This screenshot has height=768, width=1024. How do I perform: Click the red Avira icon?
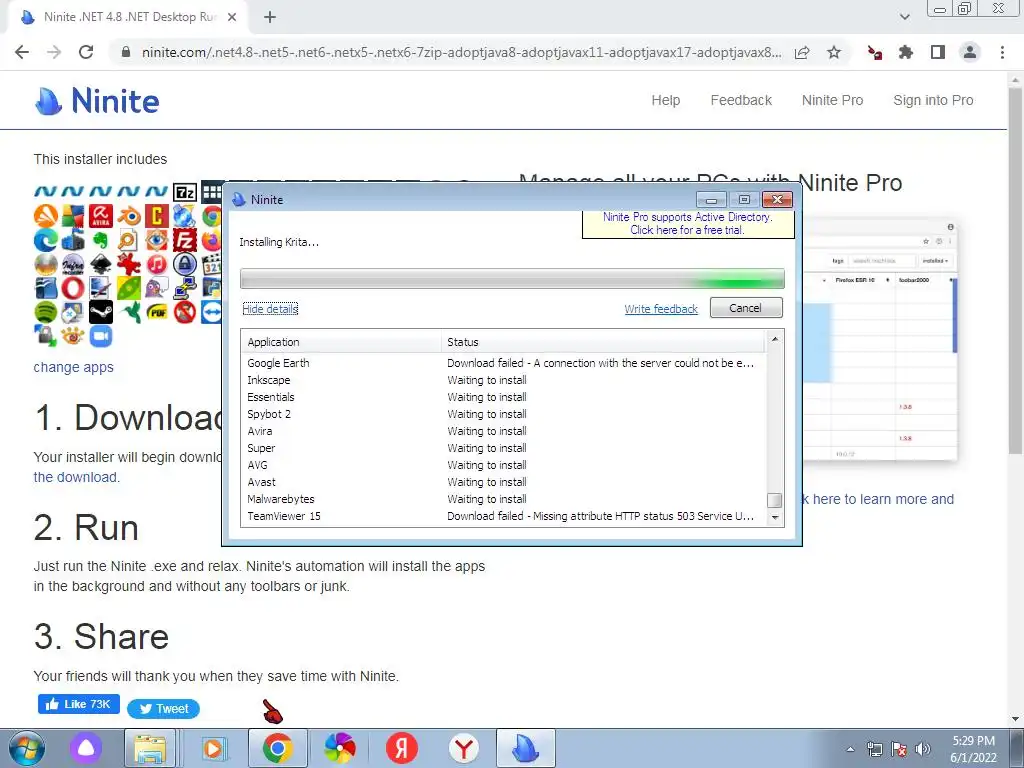[101, 216]
